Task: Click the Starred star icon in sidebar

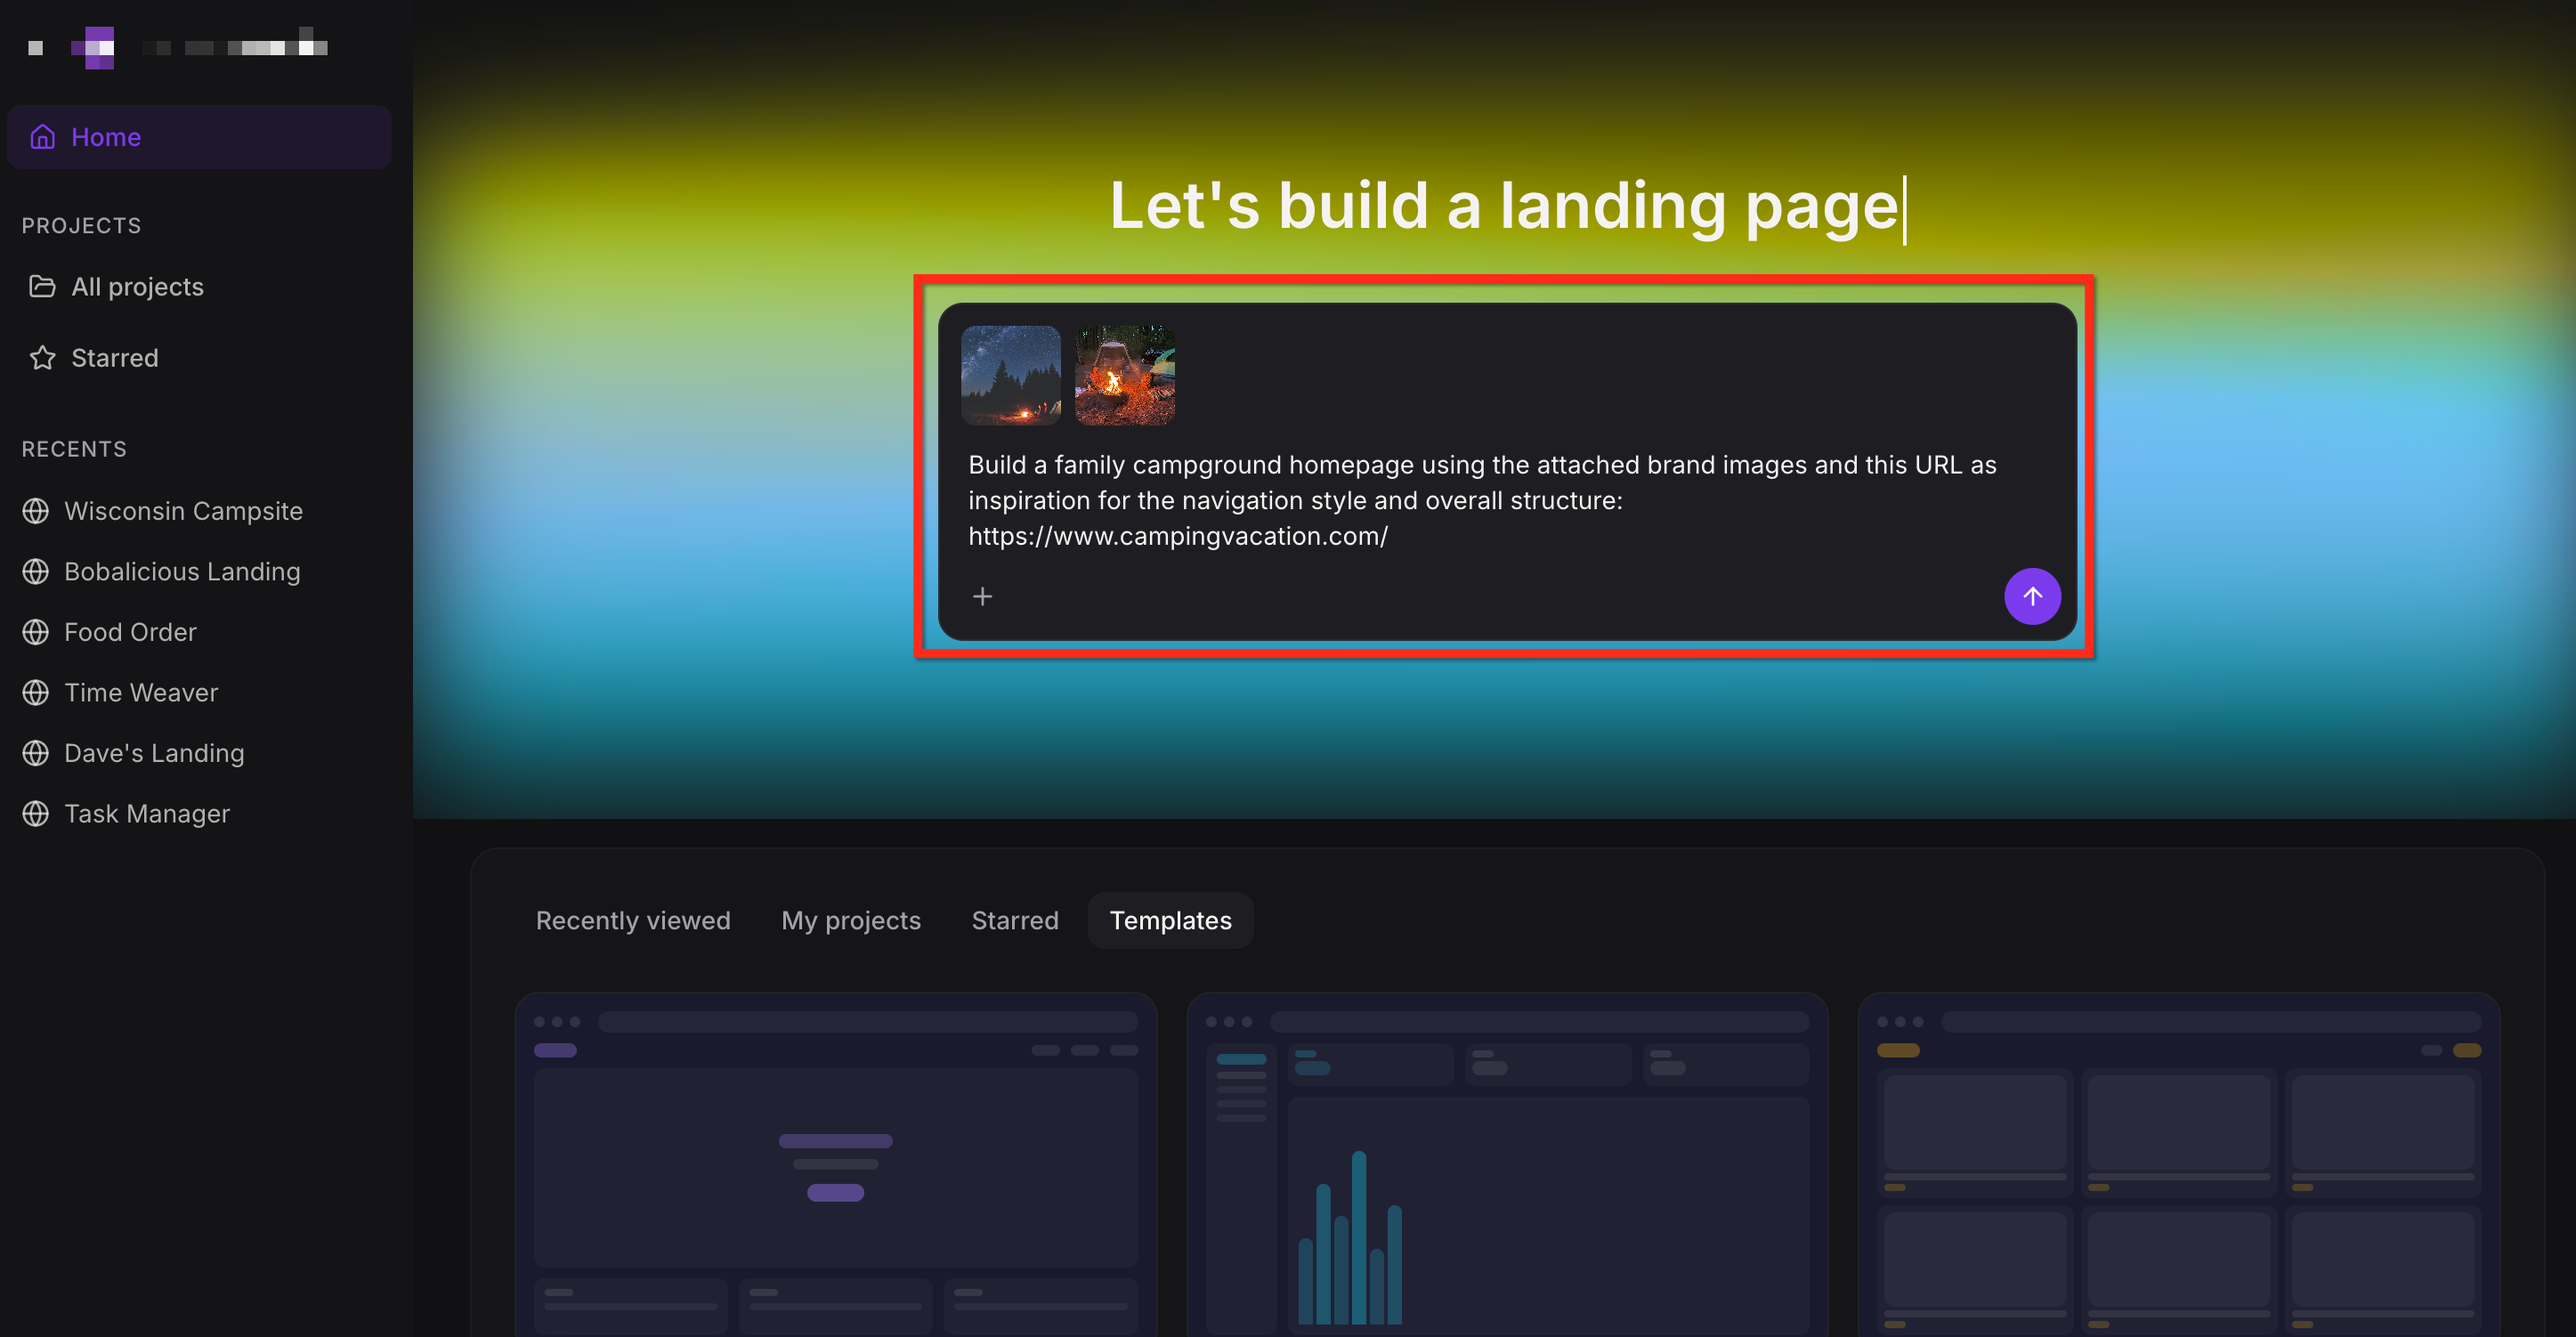Action: tap(42, 358)
